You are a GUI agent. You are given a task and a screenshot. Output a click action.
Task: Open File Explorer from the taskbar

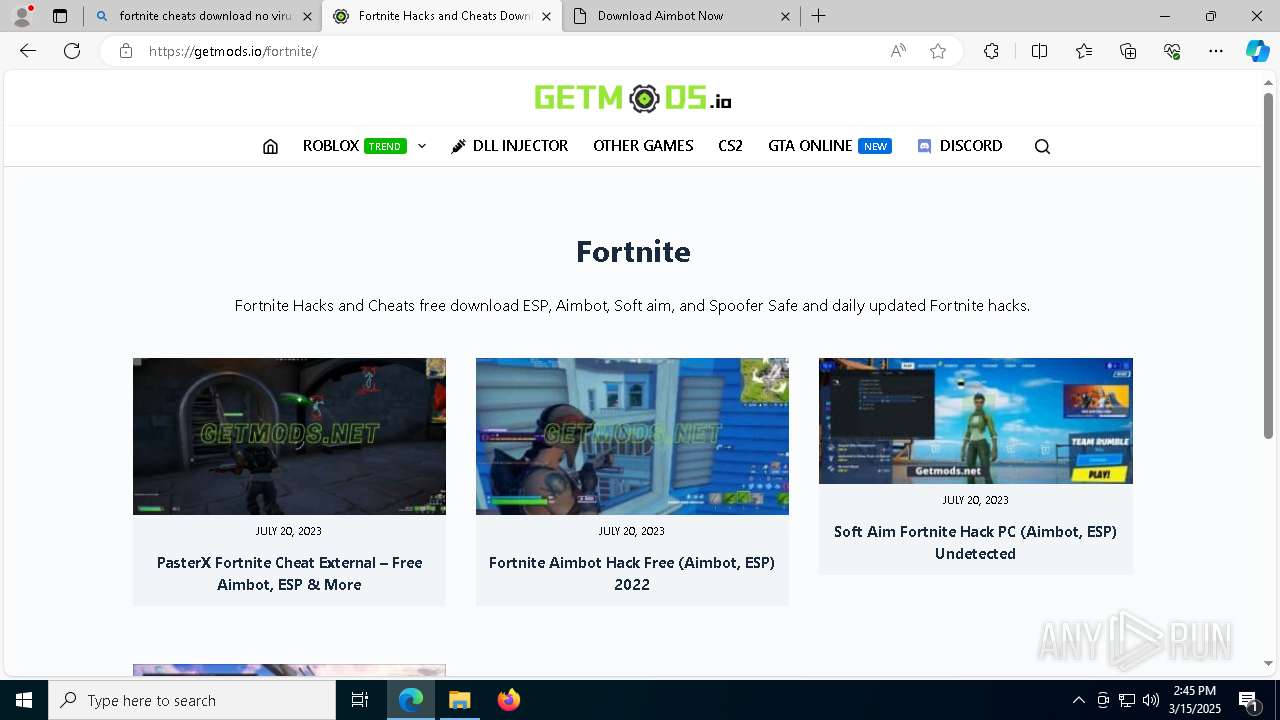[x=459, y=700]
